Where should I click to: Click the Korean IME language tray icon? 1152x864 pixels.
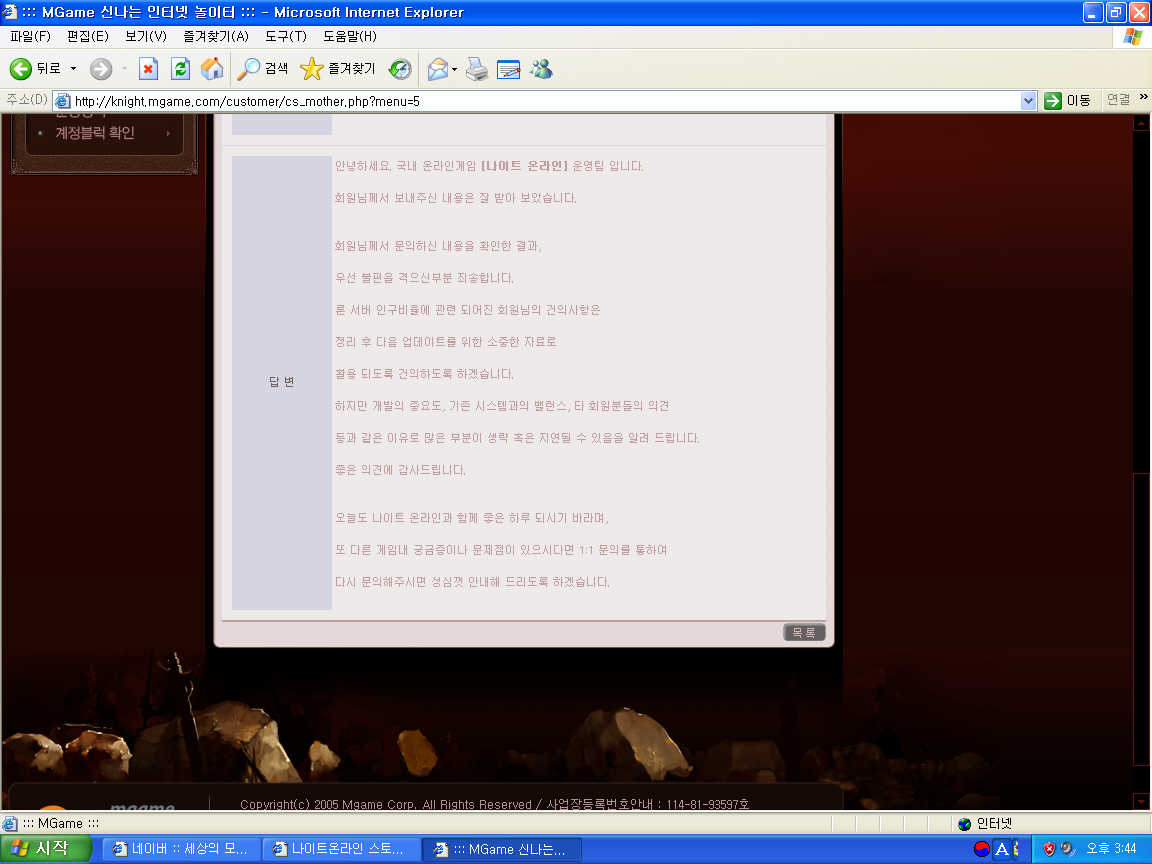(982, 849)
